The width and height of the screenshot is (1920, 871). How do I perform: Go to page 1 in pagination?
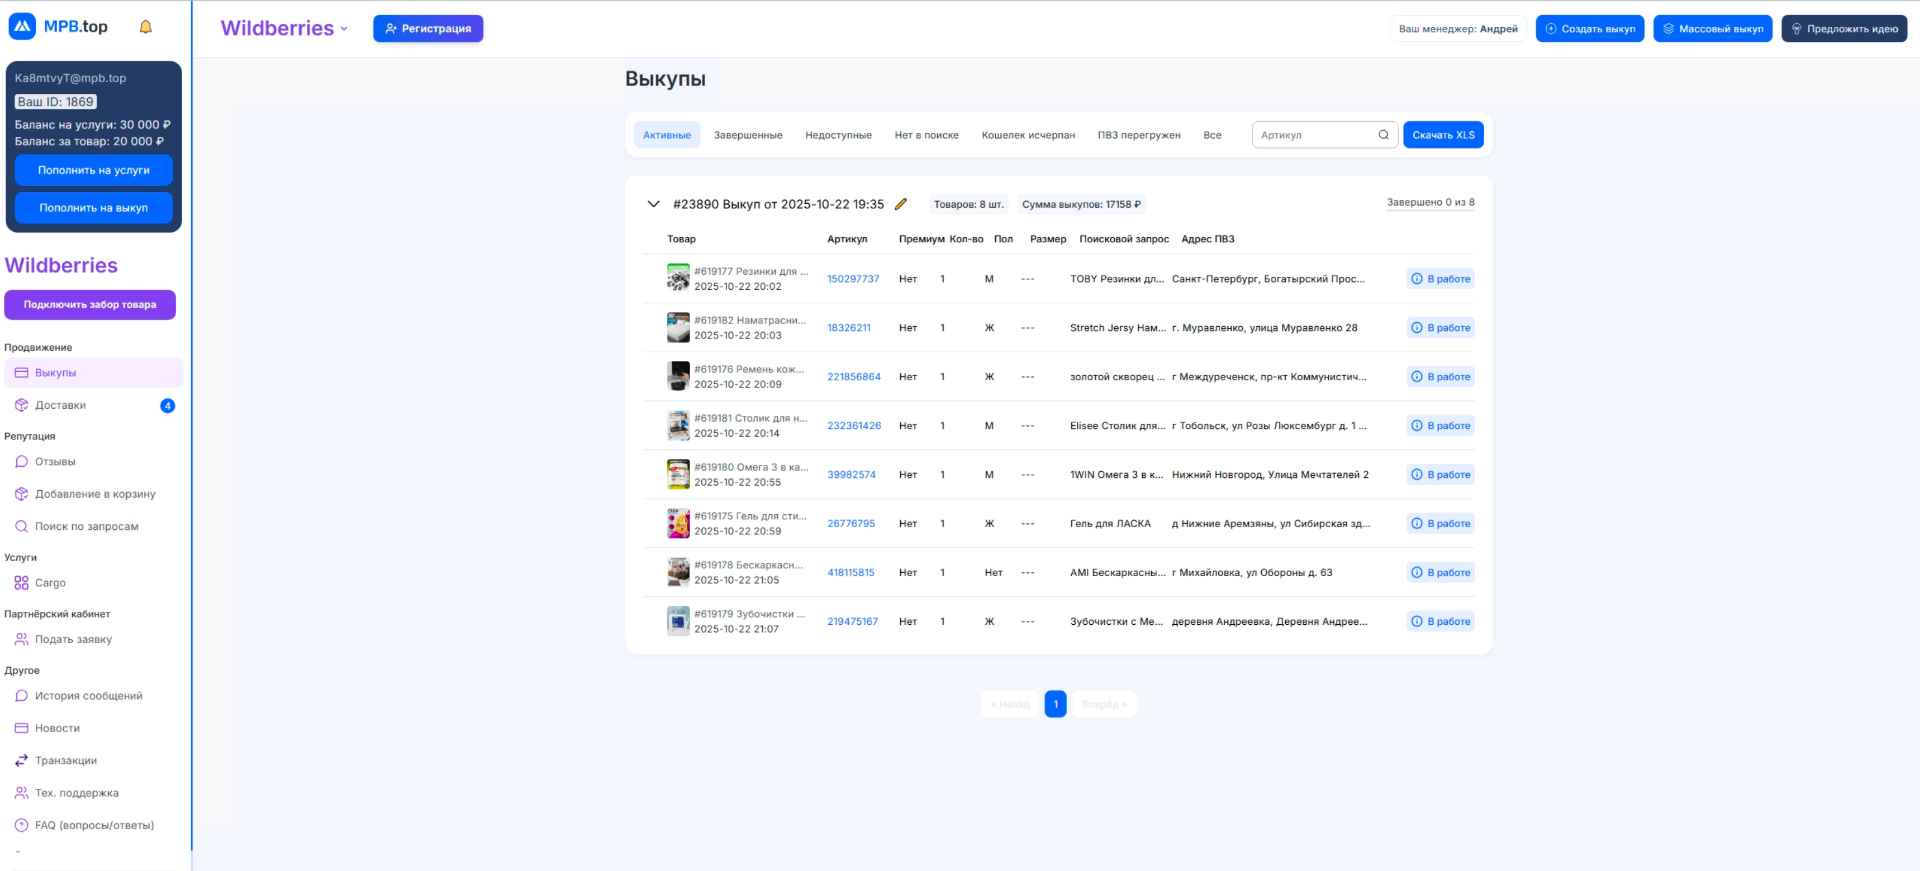1055,704
